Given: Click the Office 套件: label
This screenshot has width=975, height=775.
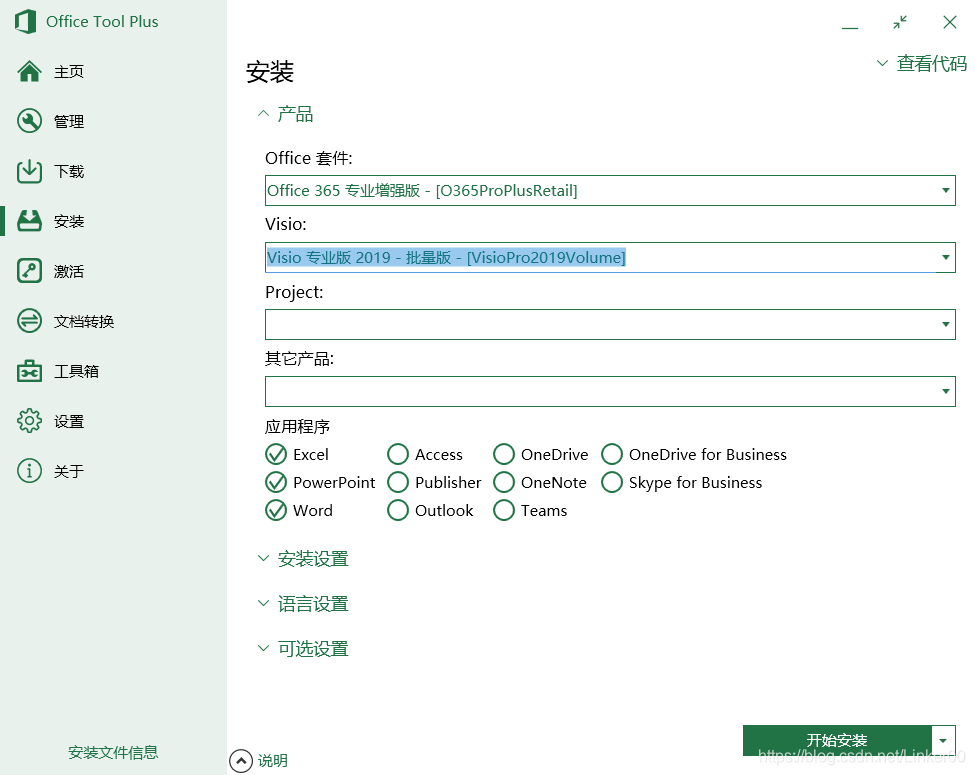Looking at the screenshot, I should coord(308,158).
